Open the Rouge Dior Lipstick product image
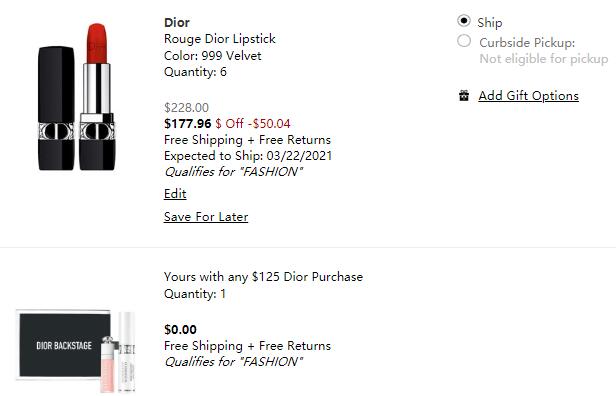616x396 pixels. [x=77, y=97]
